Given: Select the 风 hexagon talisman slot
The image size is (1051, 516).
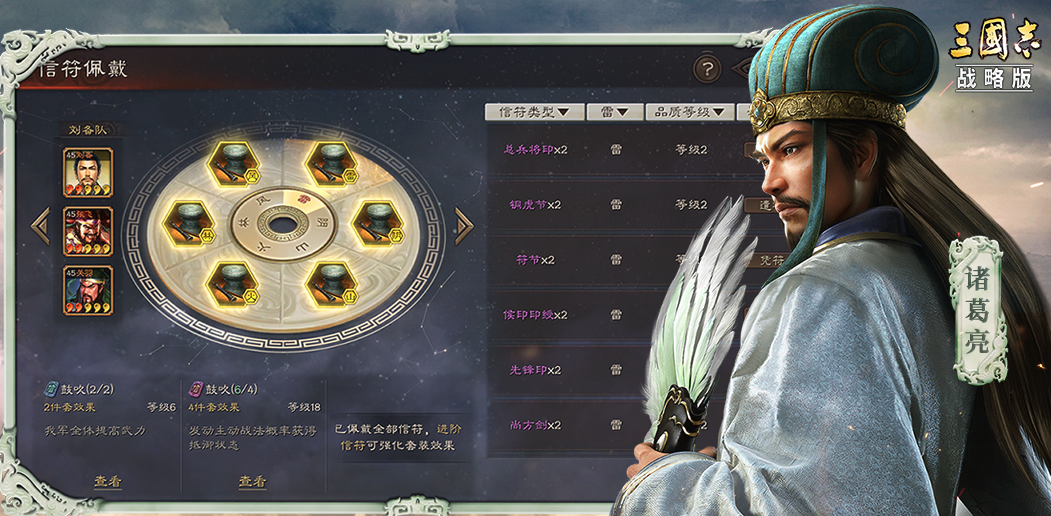Looking at the screenshot, I should [x=233, y=164].
